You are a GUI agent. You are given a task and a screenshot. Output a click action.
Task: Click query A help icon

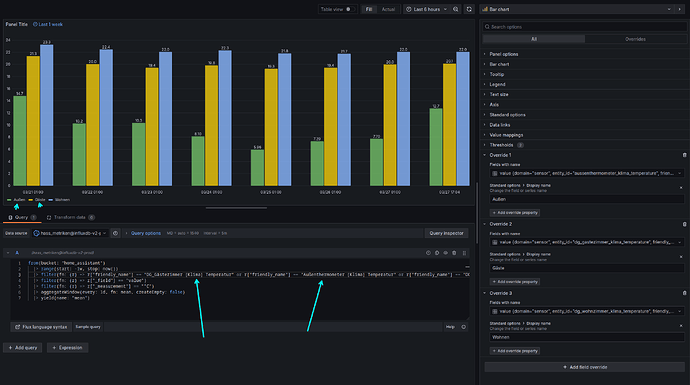(x=428, y=253)
